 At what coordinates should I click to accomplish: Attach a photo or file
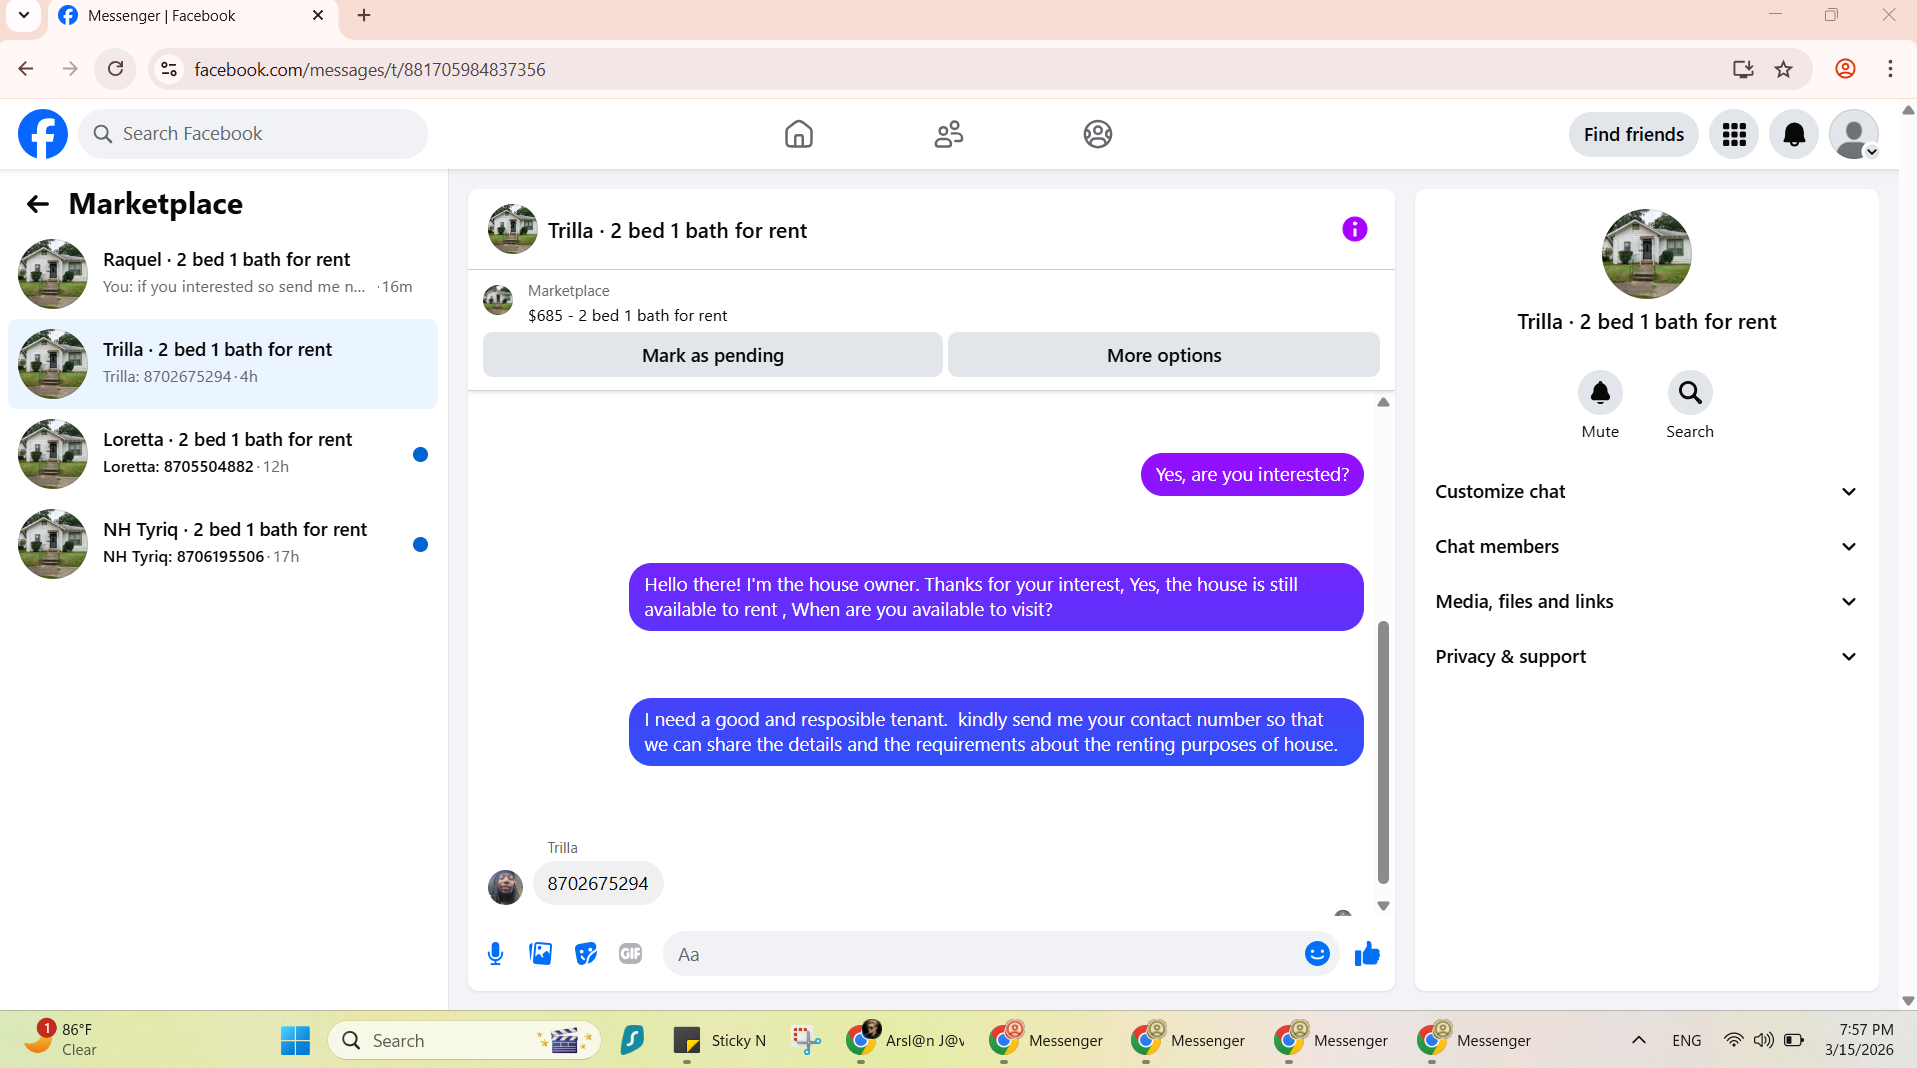[540, 954]
